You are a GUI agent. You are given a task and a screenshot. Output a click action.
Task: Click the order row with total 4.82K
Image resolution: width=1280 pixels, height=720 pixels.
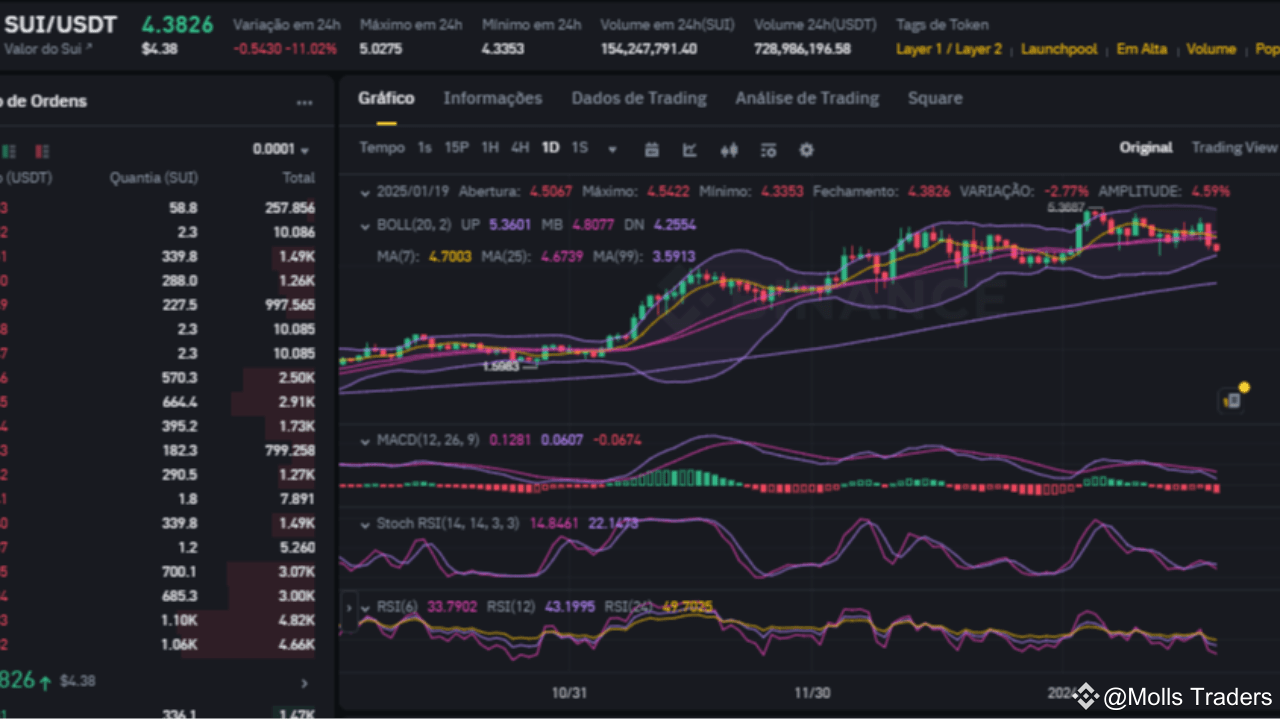tap(158, 620)
